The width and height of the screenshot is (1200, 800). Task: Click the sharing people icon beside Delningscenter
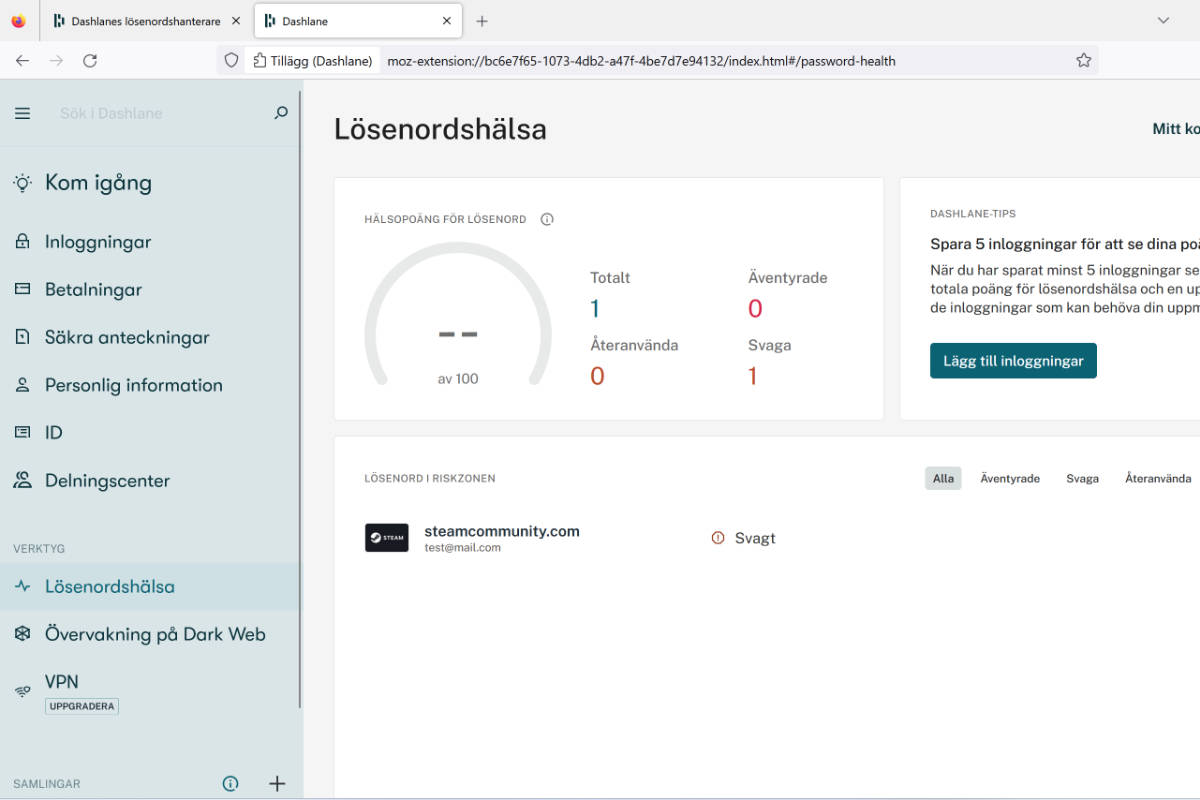point(22,481)
